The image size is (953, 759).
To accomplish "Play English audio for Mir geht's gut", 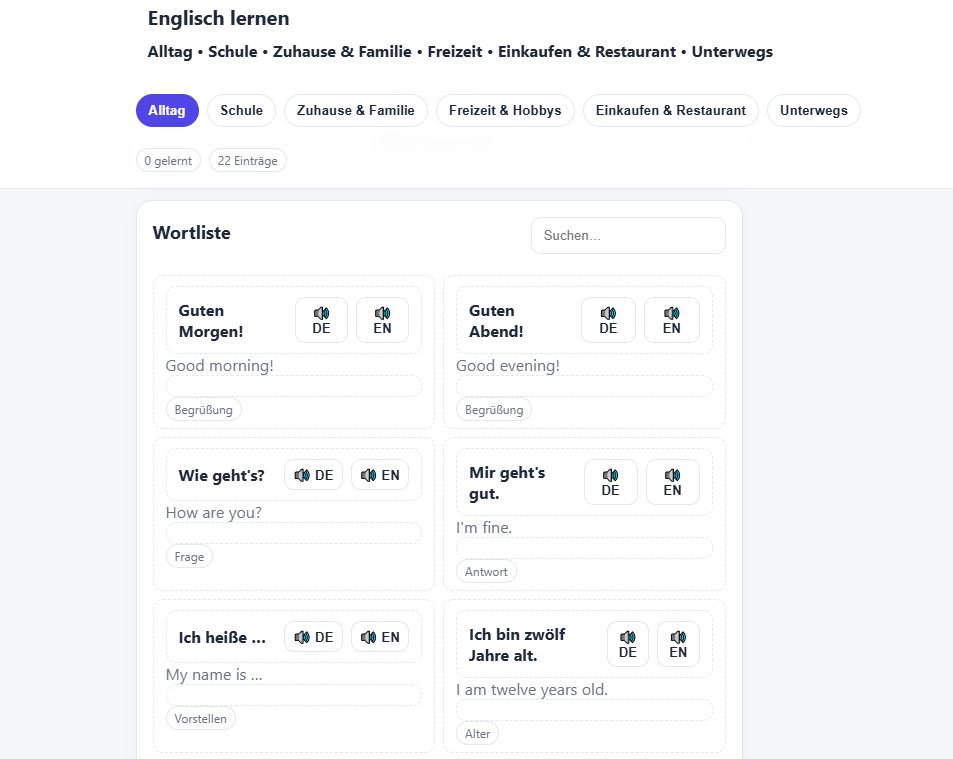I will pos(672,482).
